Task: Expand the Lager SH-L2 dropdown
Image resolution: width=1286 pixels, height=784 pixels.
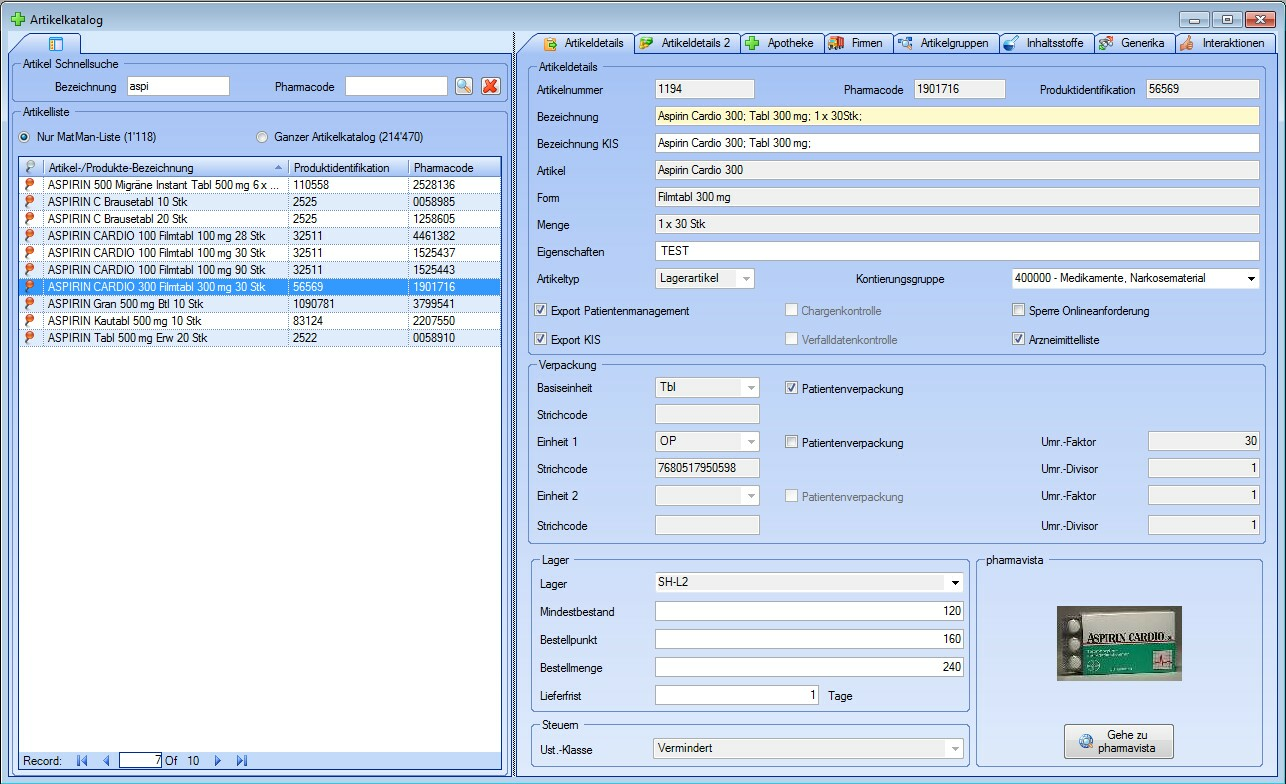Action: click(955, 583)
